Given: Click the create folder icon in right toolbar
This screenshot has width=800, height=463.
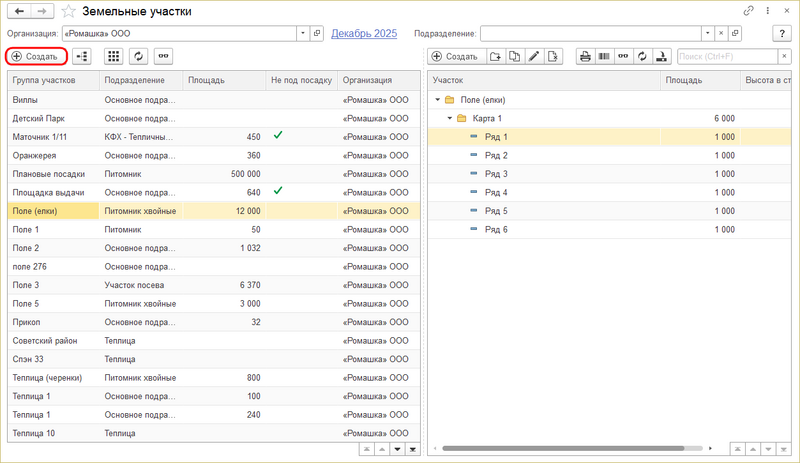Looking at the screenshot, I should tap(495, 57).
